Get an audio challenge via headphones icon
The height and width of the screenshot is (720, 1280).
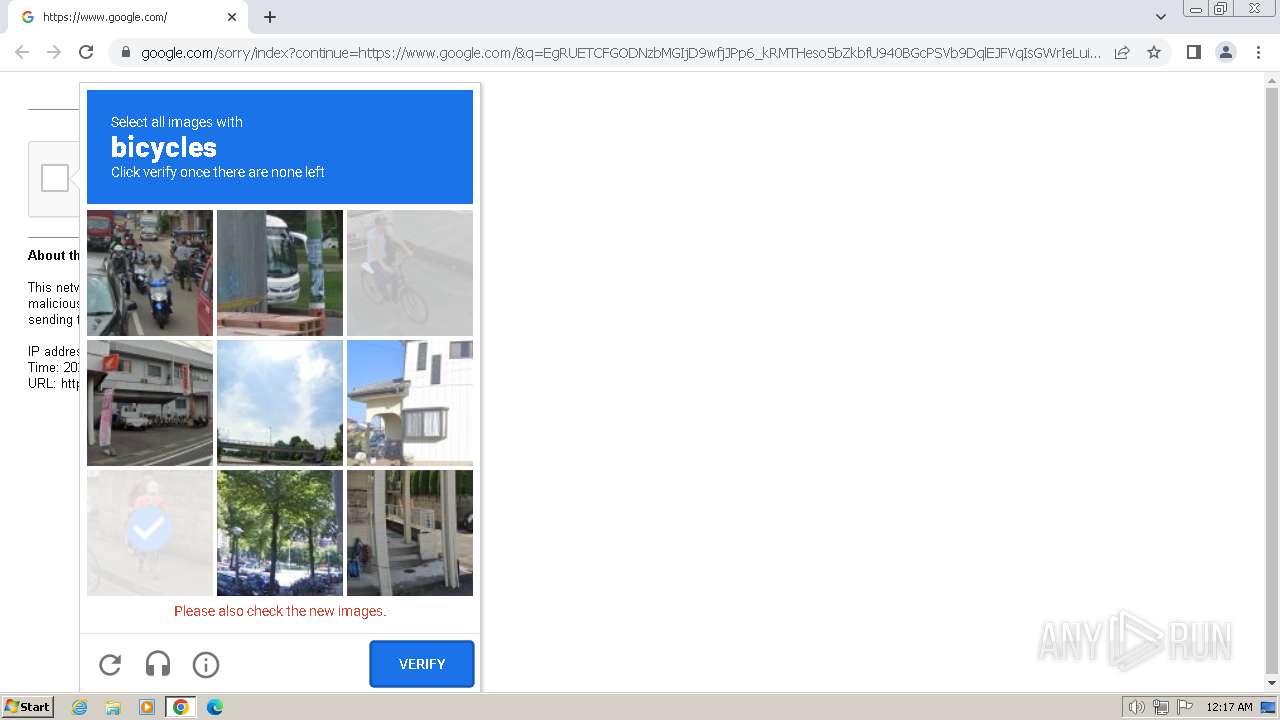158,664
